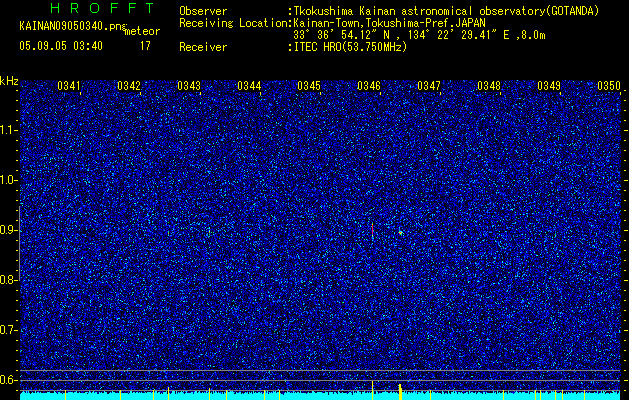Select the filename KAINAN09050340.png
The height and width of the screenshot is (400, 629).
(x=73, y=26)
